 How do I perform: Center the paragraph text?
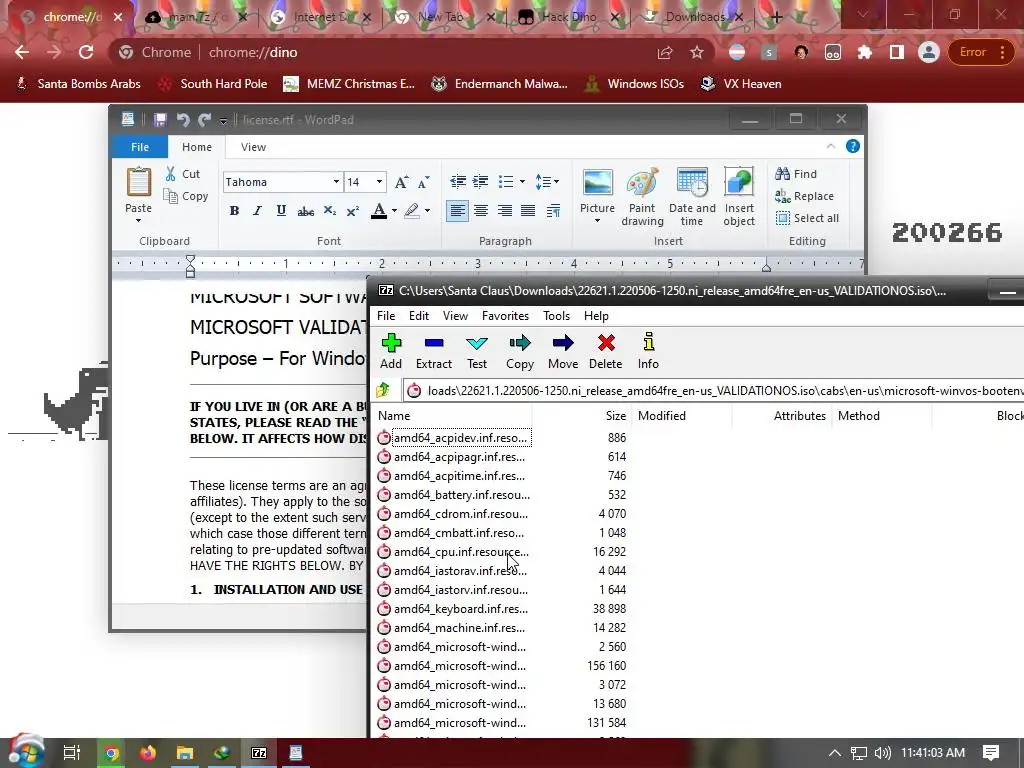[x=481, y=210]
